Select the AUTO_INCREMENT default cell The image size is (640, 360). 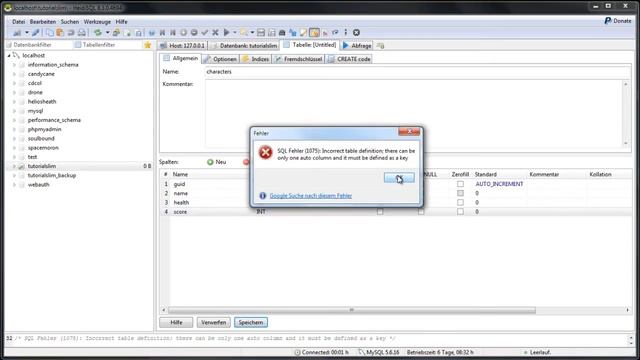pyautogui.click(x=499, y=184)
